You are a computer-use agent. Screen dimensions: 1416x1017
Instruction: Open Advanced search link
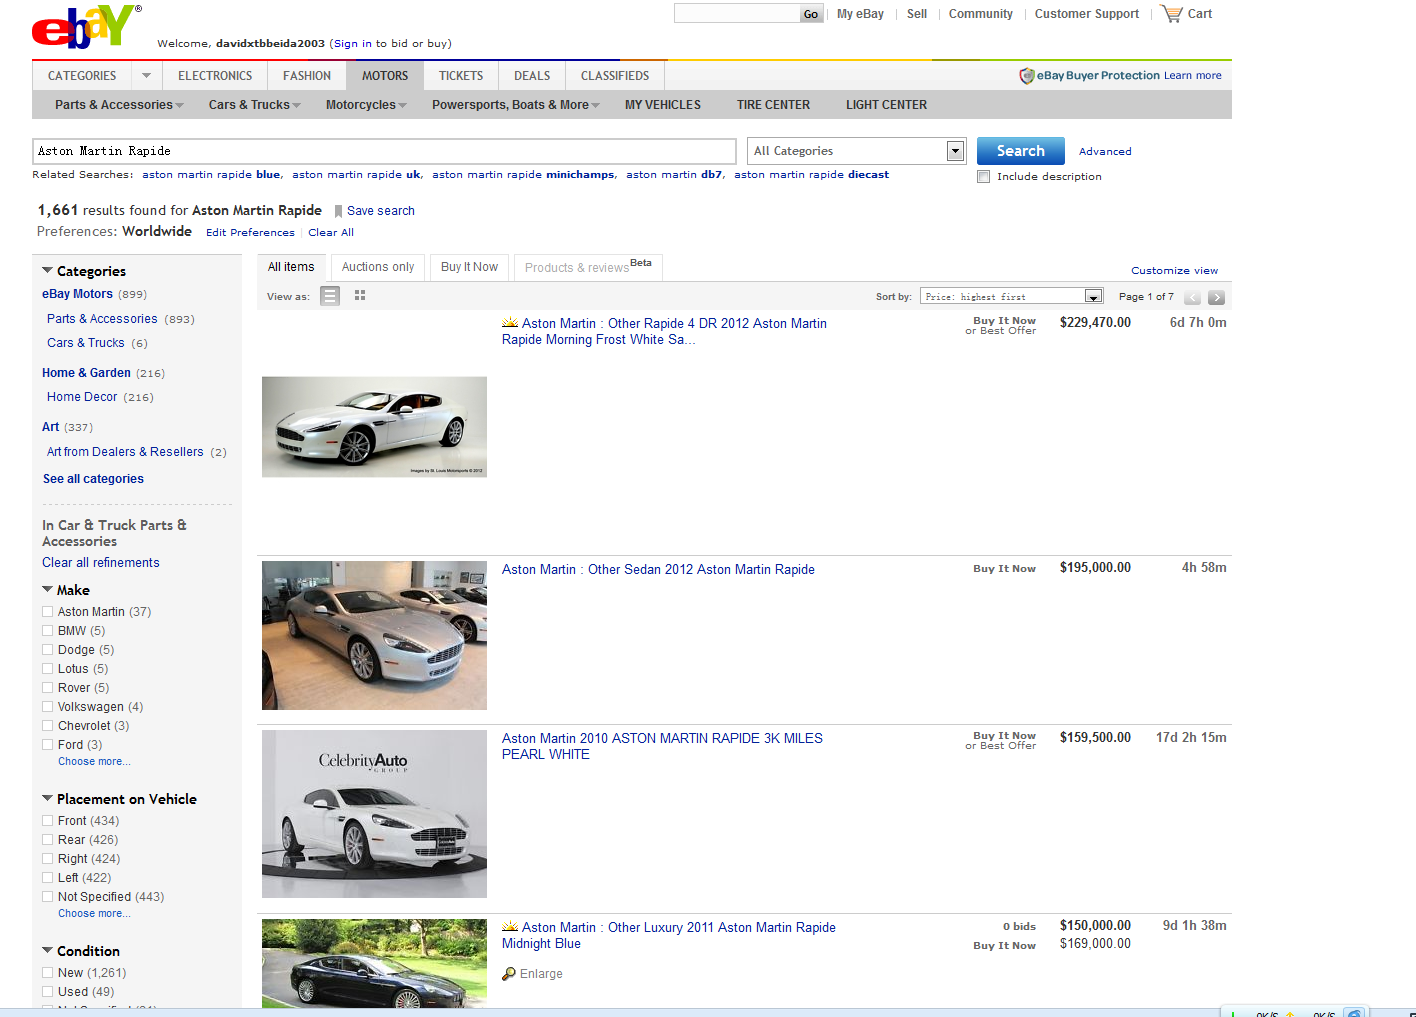1105,152
